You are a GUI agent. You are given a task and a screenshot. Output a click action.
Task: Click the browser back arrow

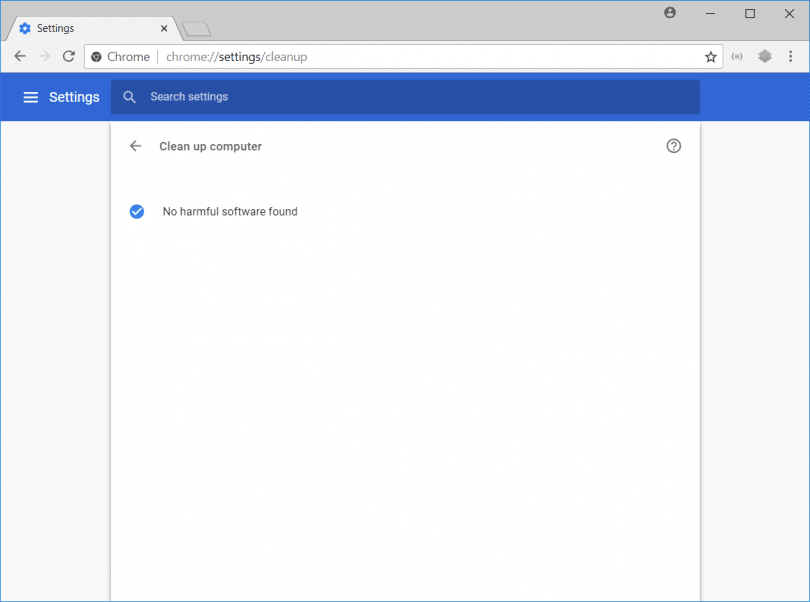pyautogui.click(x=20, y=57)
